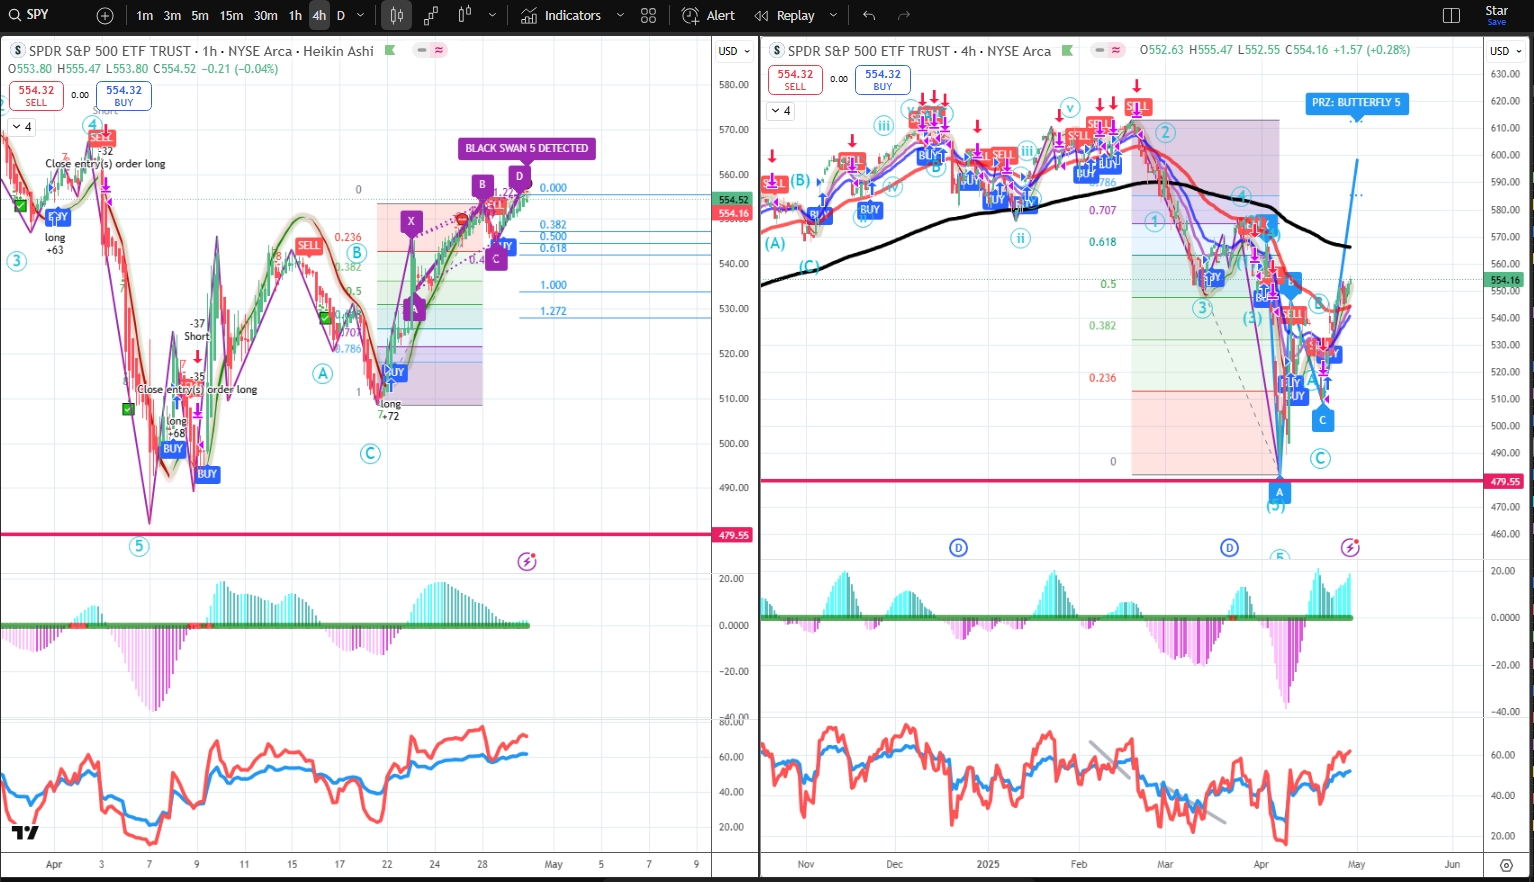The width and height of the screenshot is (1534, 882).
Task: Click the purple lightning events icon on 4h chart
Action: tap(1350, 547)
